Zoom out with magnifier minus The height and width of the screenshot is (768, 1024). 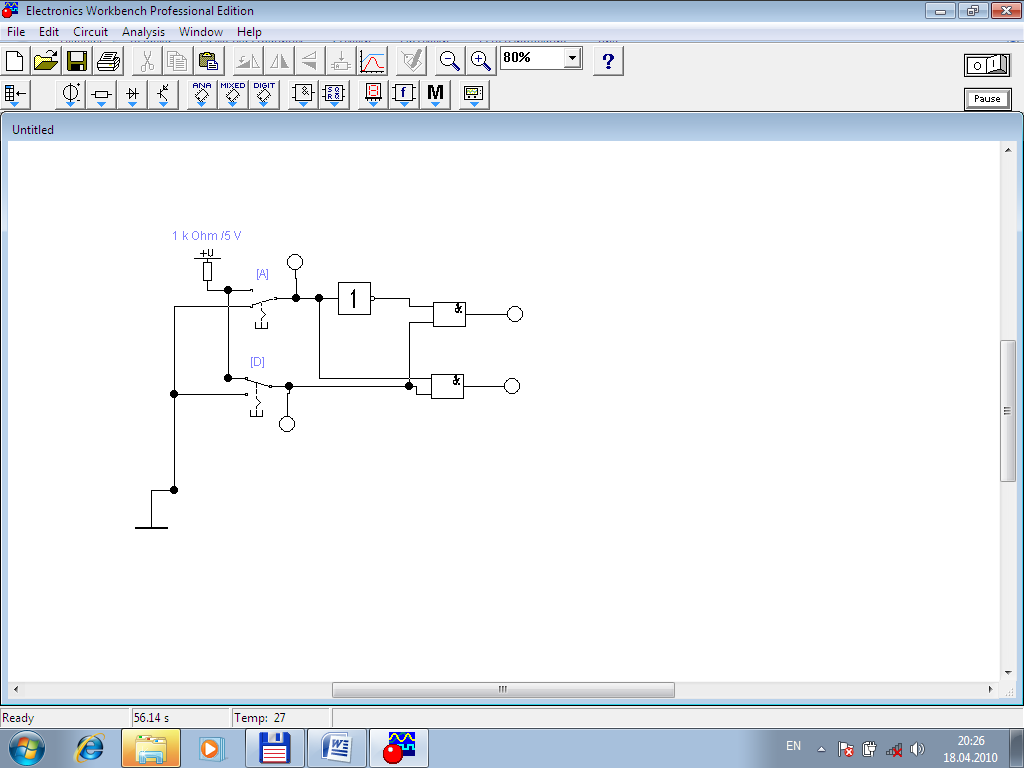[449, 61]
